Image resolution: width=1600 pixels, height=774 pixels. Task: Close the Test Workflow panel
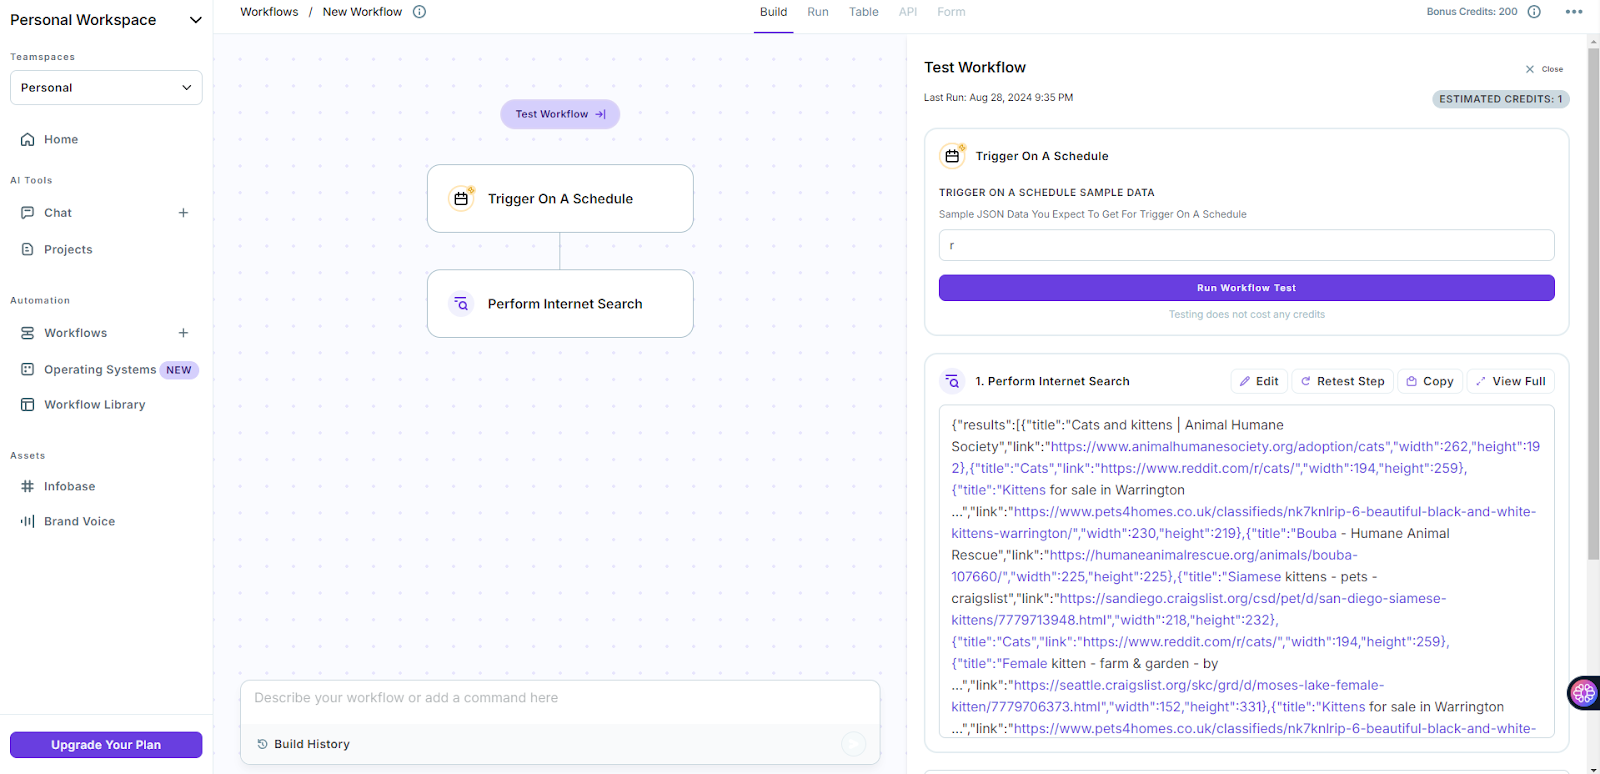(x=1544, y=69)
